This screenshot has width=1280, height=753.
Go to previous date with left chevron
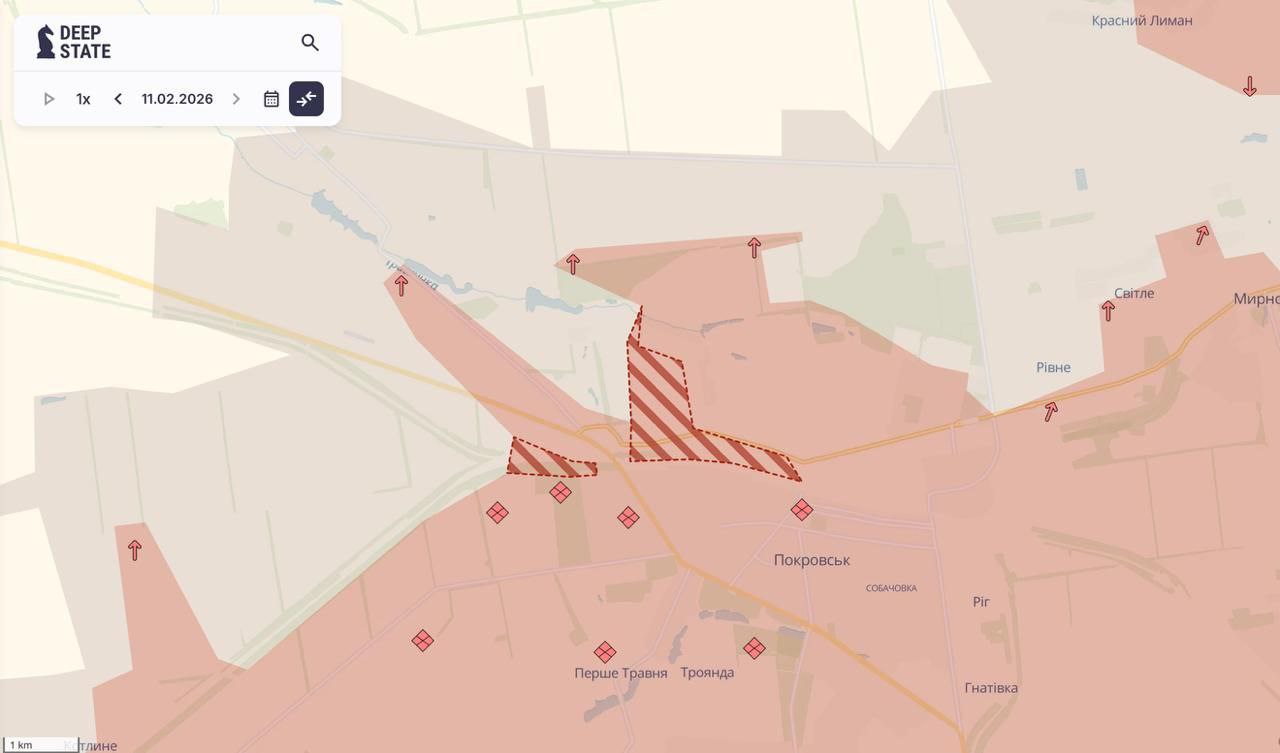(x=118, y=99)
